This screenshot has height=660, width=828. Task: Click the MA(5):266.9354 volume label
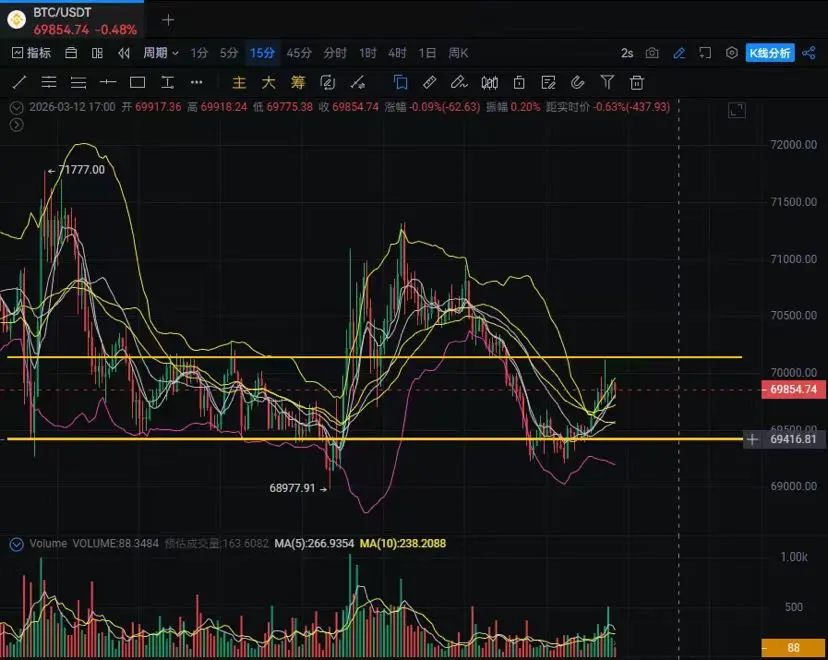pos(314,544)
